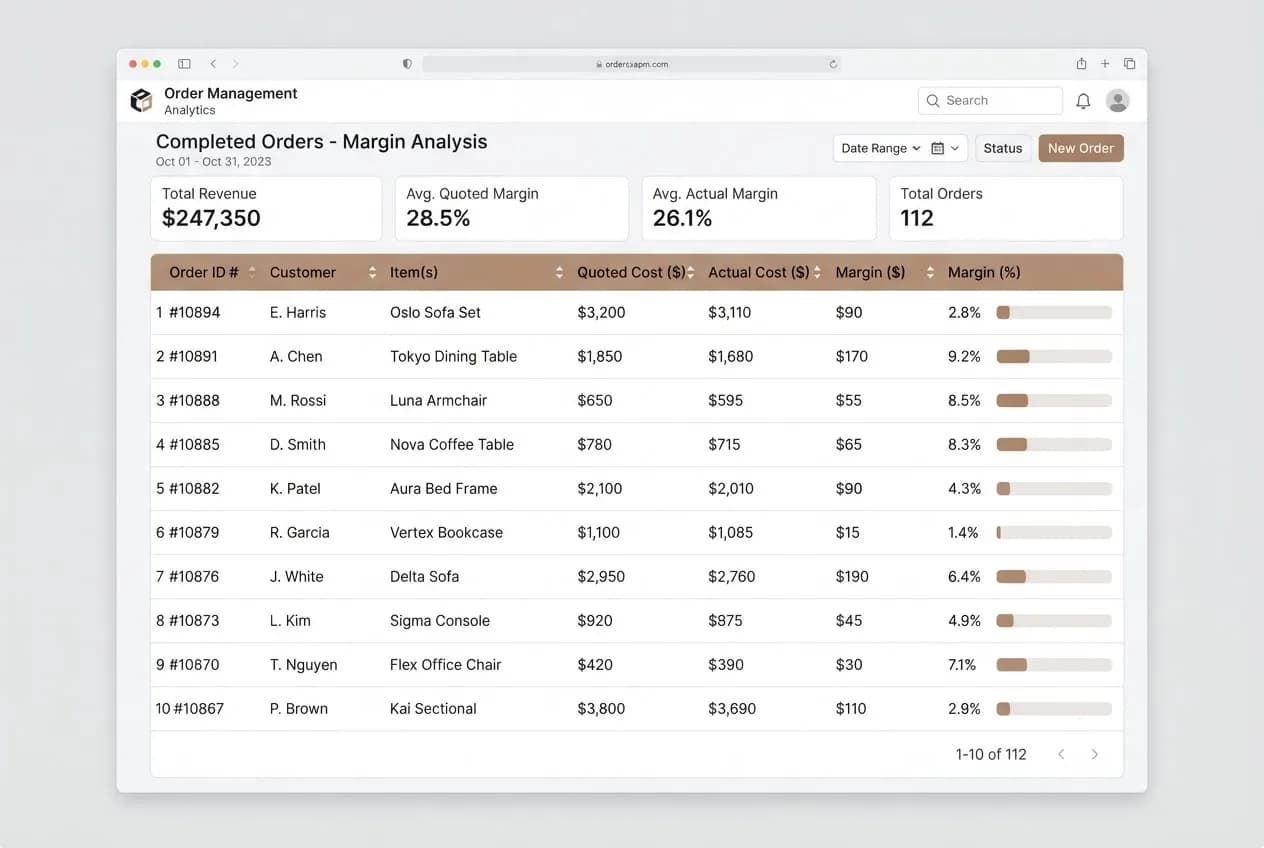Sort by Item(s) column
This screenshot has height=848, width=1264.
click(559, 272)
